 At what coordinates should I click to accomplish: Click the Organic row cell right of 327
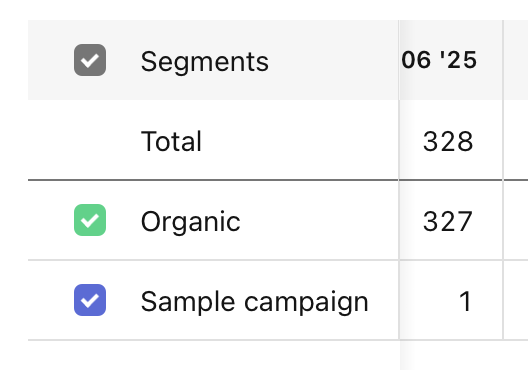point(516,220)
